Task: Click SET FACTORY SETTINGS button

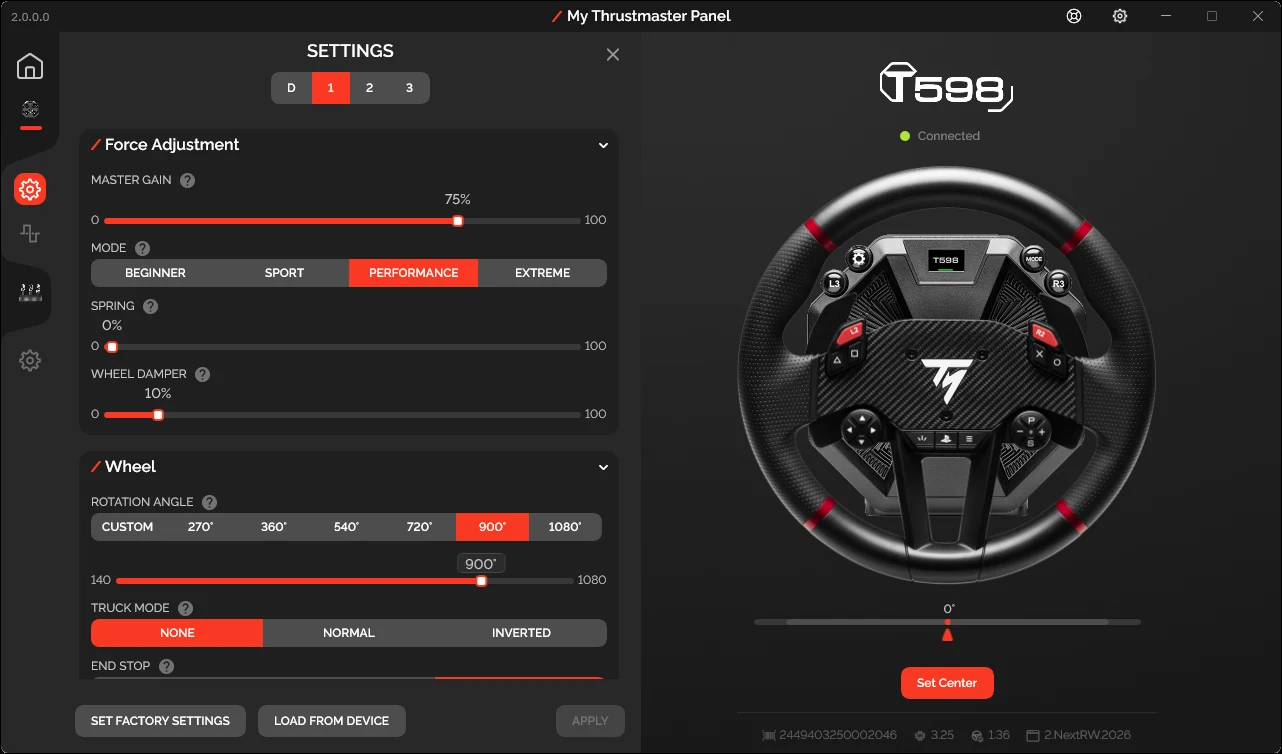Action: pyautogui.click(x=160, y=721)
